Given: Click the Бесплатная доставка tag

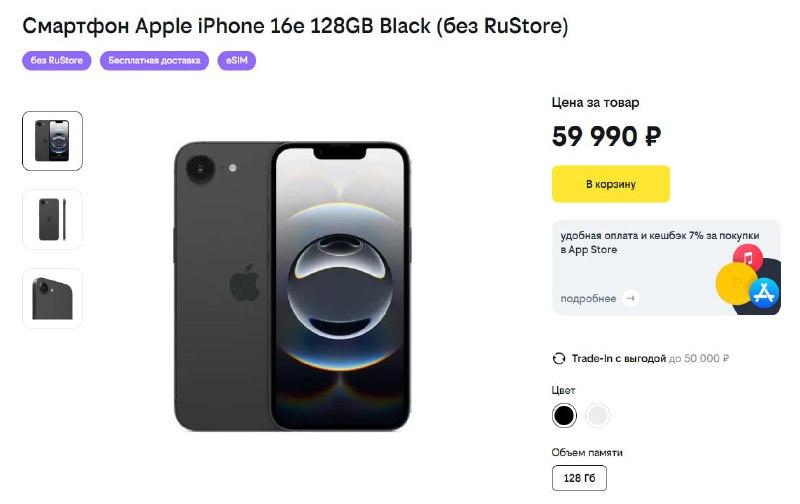Looking at the screenshot, I should click(x=154, y=61).
